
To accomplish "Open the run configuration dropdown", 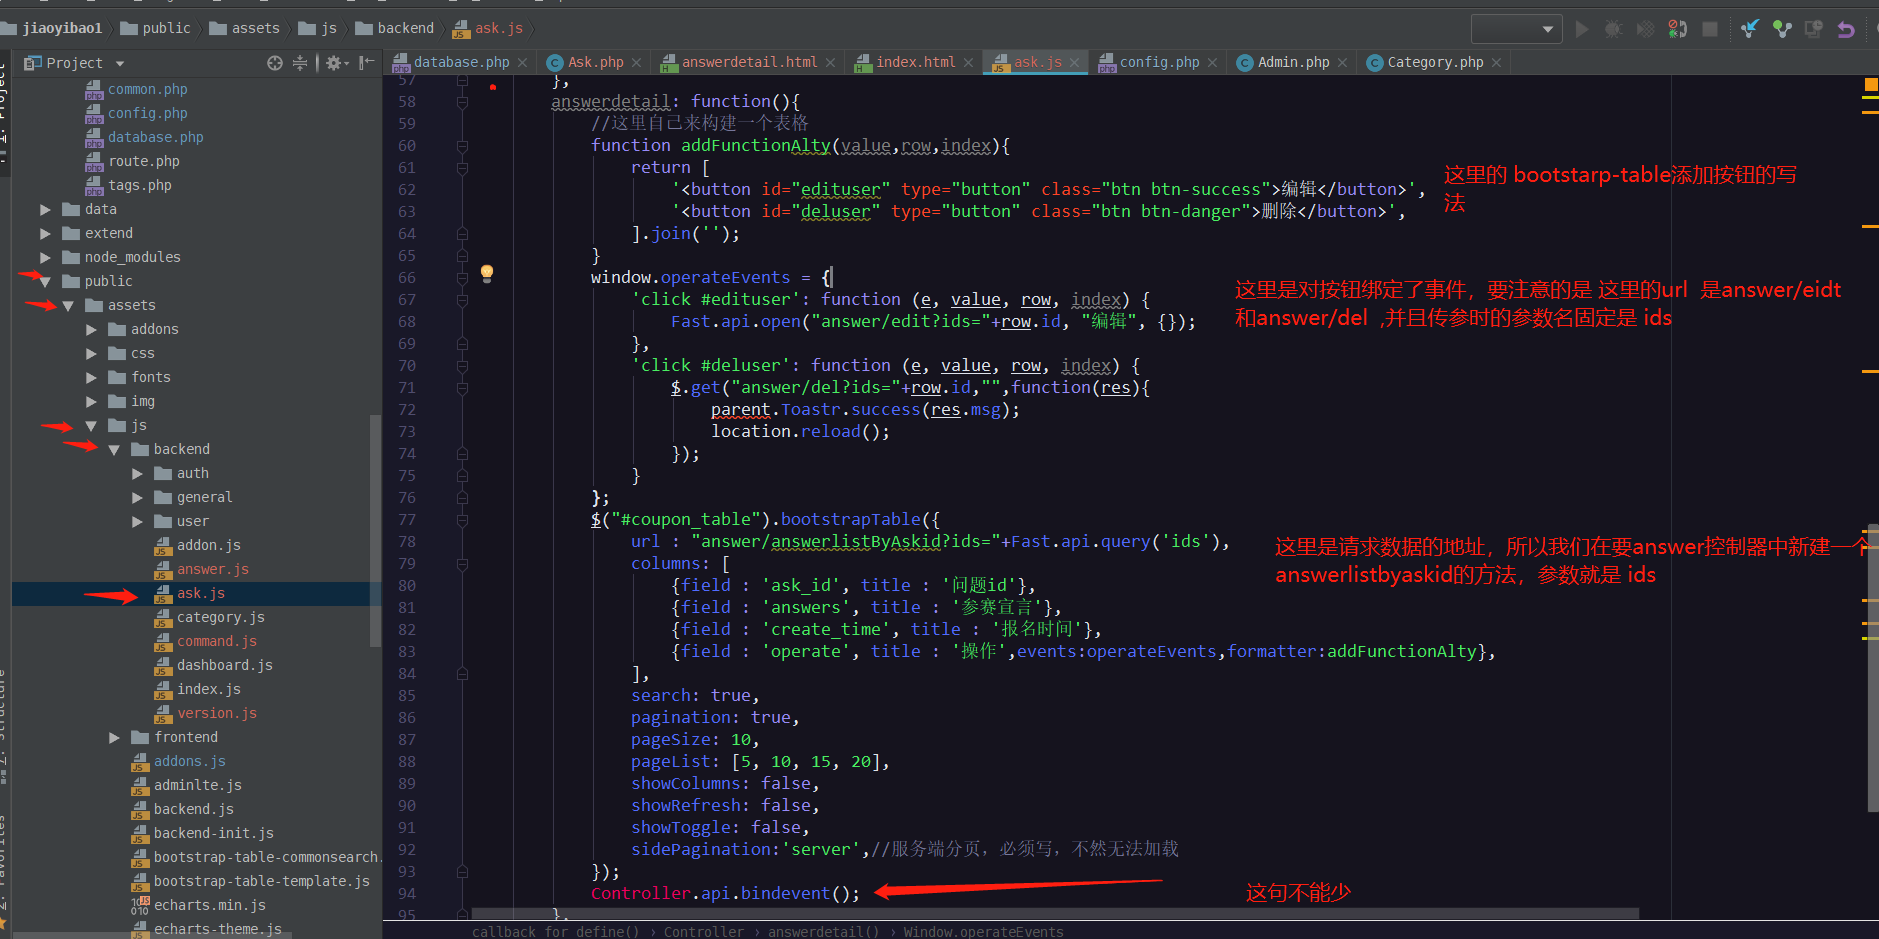I will 1516,29.
